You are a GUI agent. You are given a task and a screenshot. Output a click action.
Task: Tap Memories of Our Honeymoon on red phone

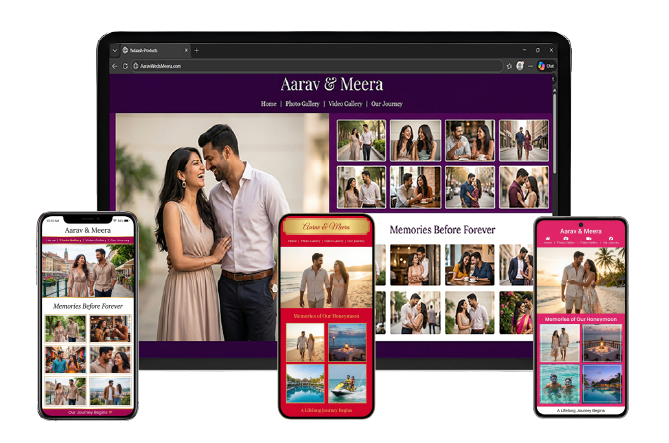click(326, 316)
